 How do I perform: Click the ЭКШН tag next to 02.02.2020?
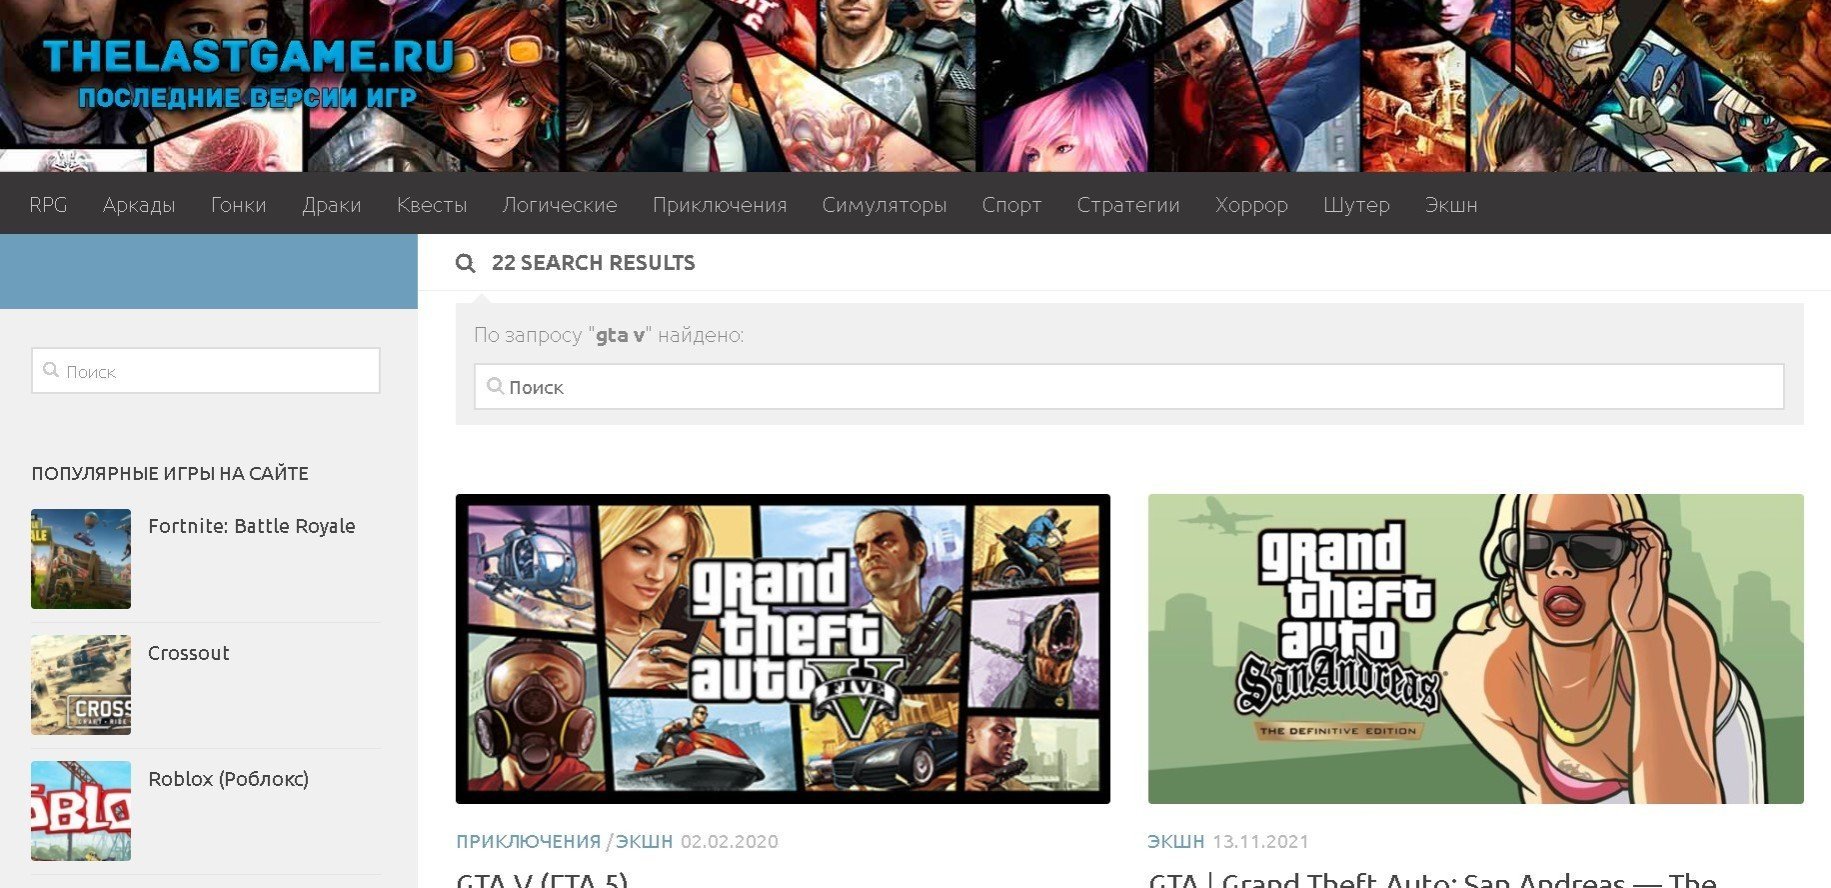(644, 842)
